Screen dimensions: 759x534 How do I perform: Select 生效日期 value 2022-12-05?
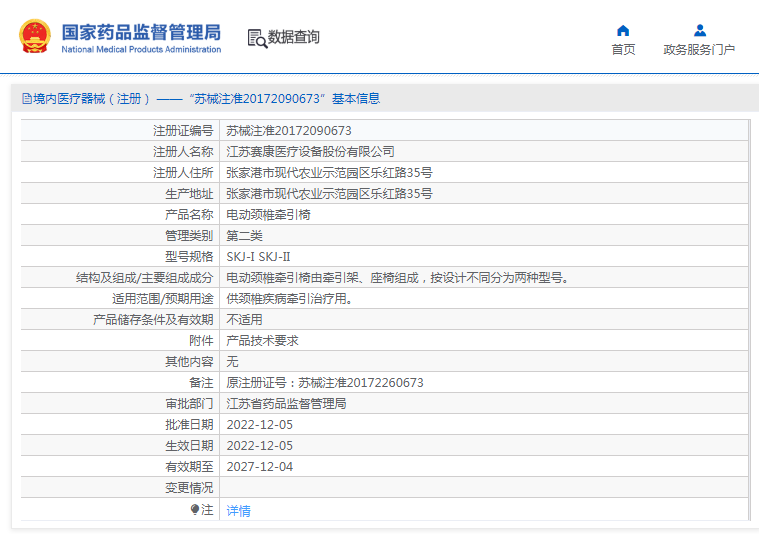(259, 446)
